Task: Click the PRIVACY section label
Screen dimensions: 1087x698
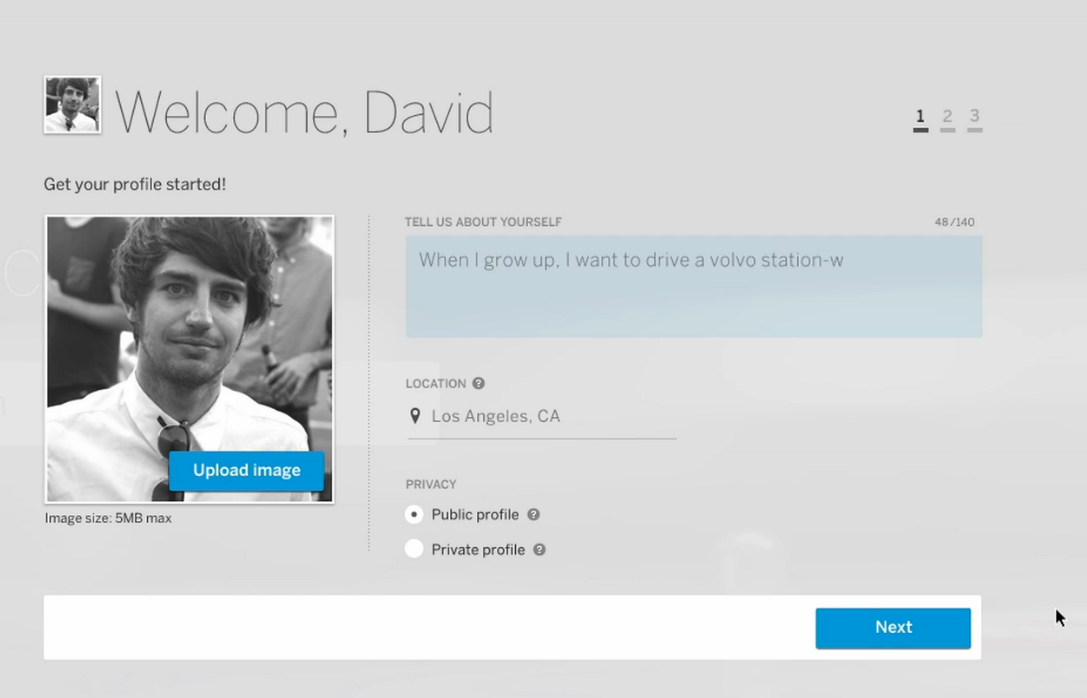Action: coord(431,485)
